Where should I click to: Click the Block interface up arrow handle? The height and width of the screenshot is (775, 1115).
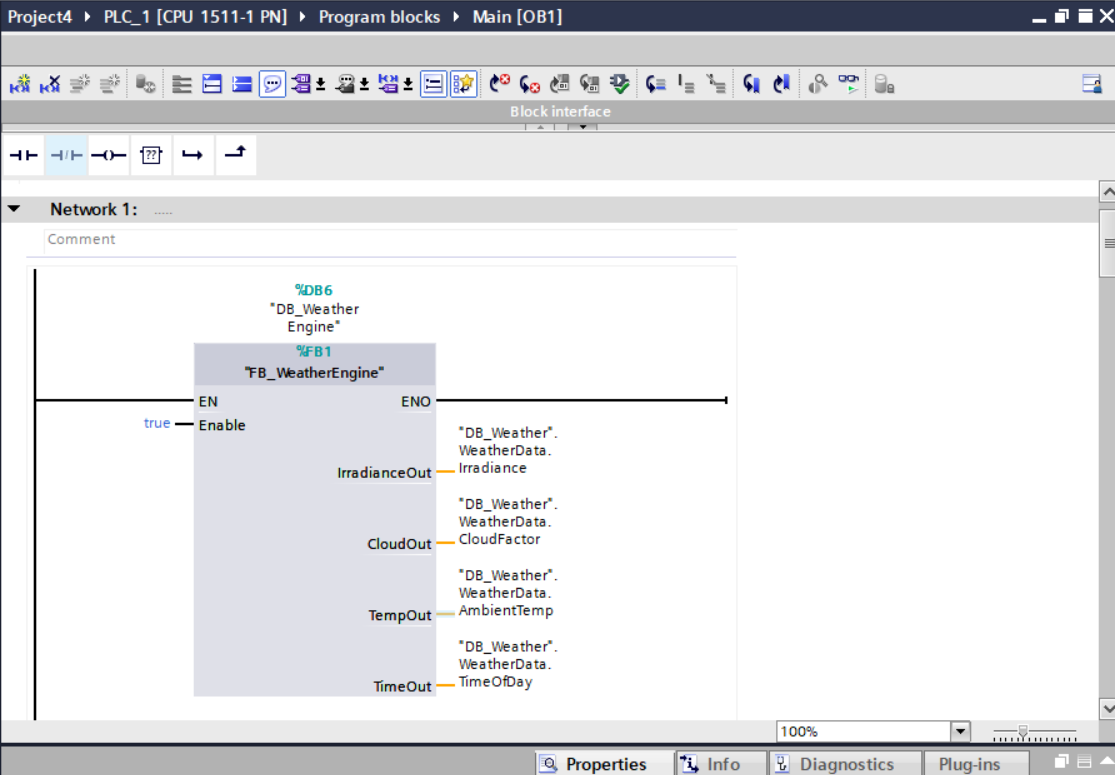[540, 127]
